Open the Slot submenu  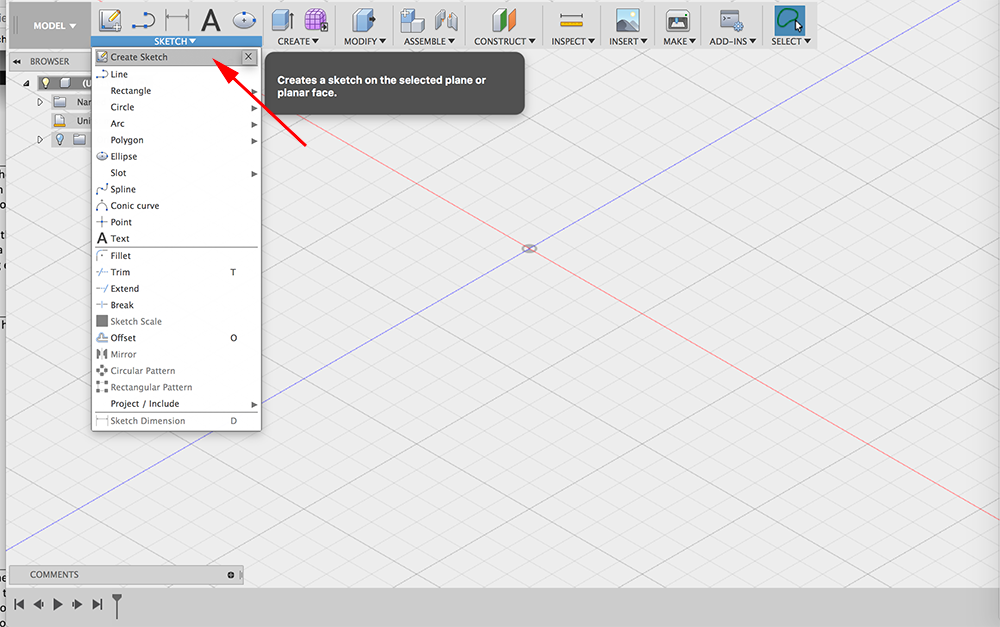click(177, 173)
